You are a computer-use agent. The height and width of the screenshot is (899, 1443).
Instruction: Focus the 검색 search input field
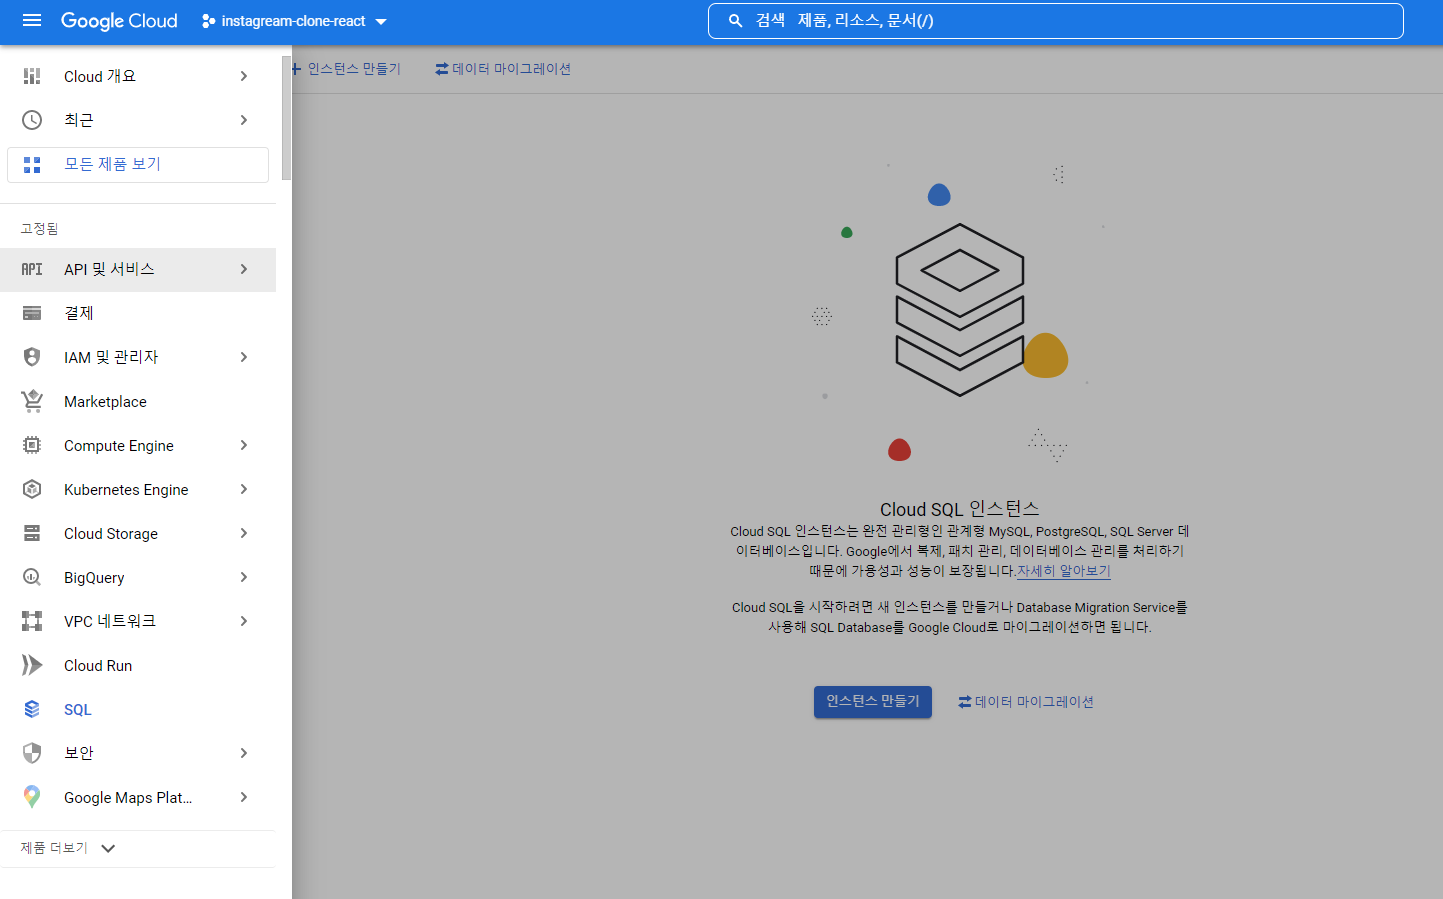(1056, 21)
